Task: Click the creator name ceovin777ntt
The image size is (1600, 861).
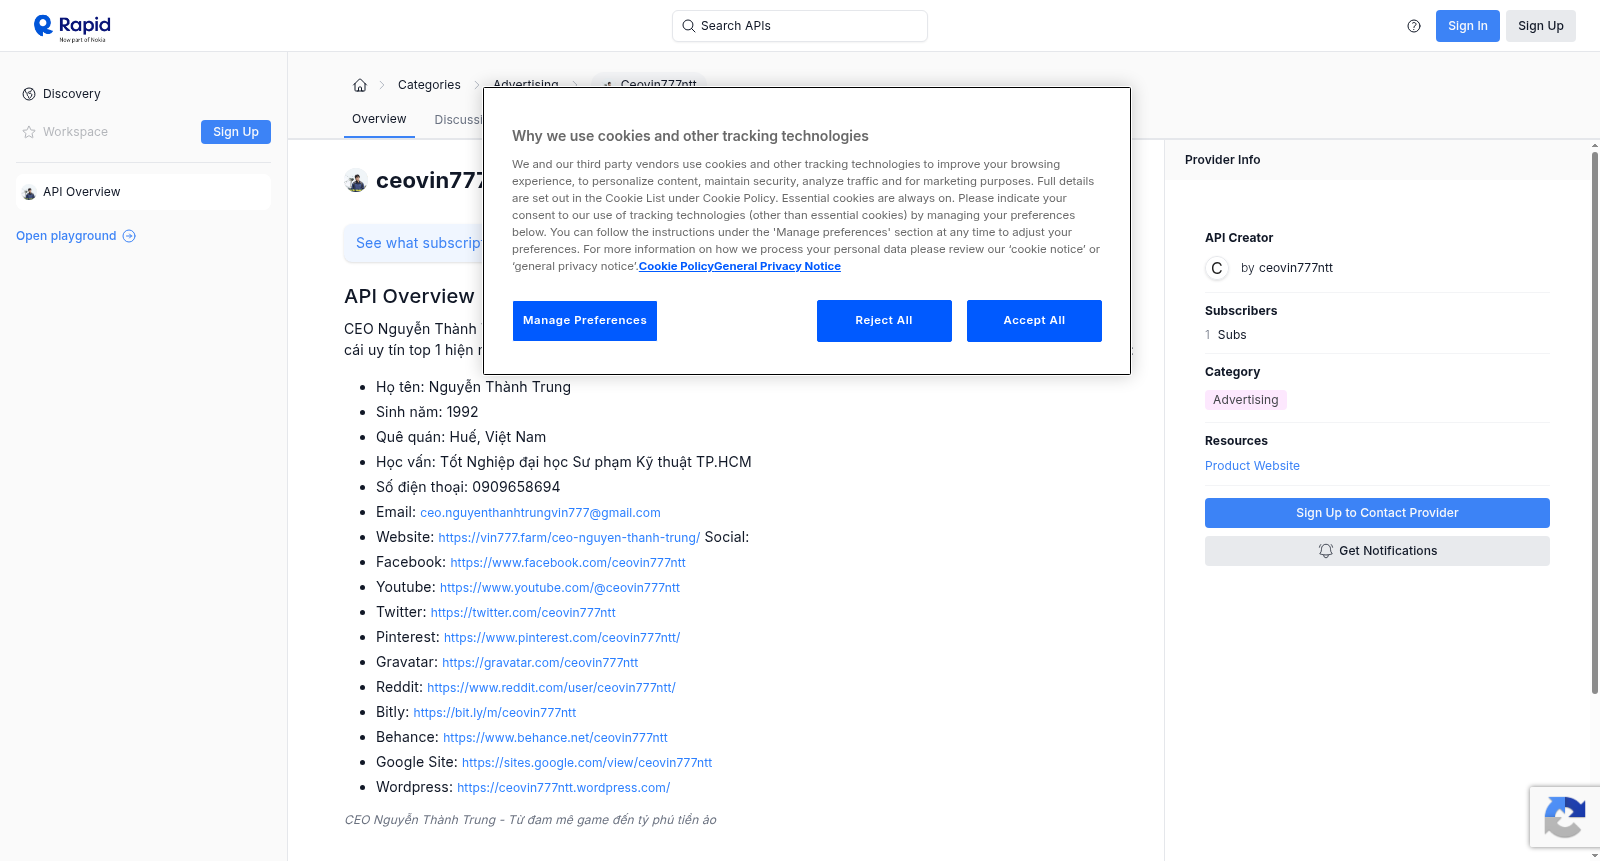Action: 1296,268
